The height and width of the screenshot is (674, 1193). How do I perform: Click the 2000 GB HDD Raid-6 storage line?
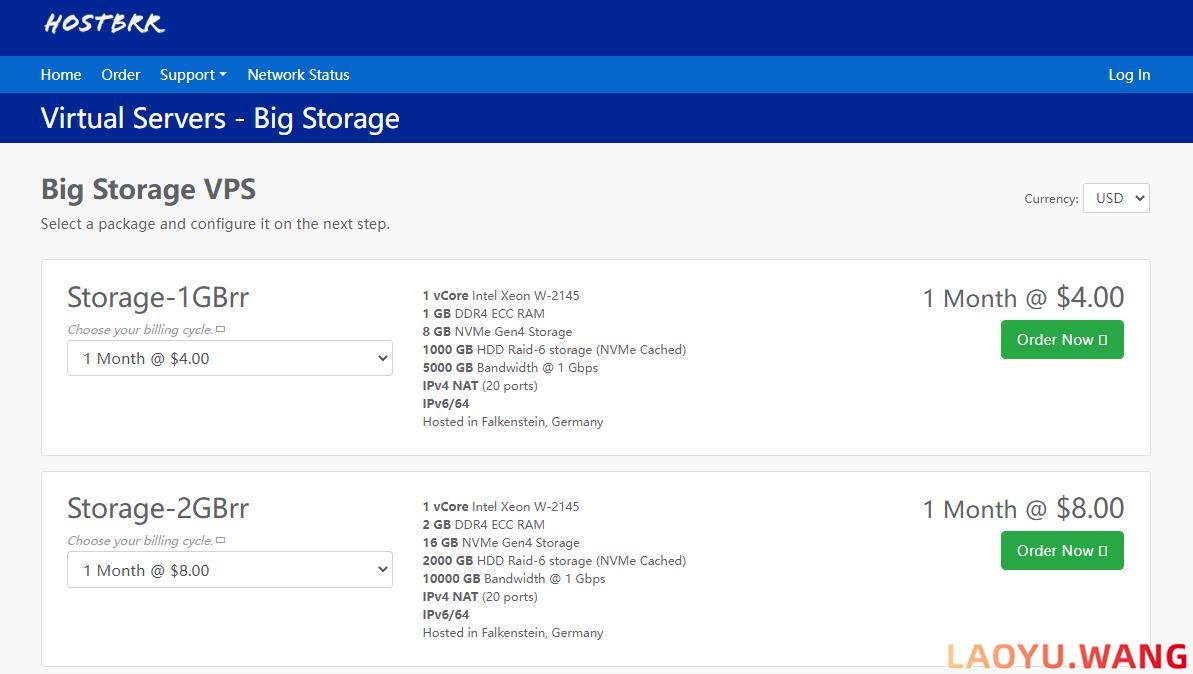tap(554, 561)
